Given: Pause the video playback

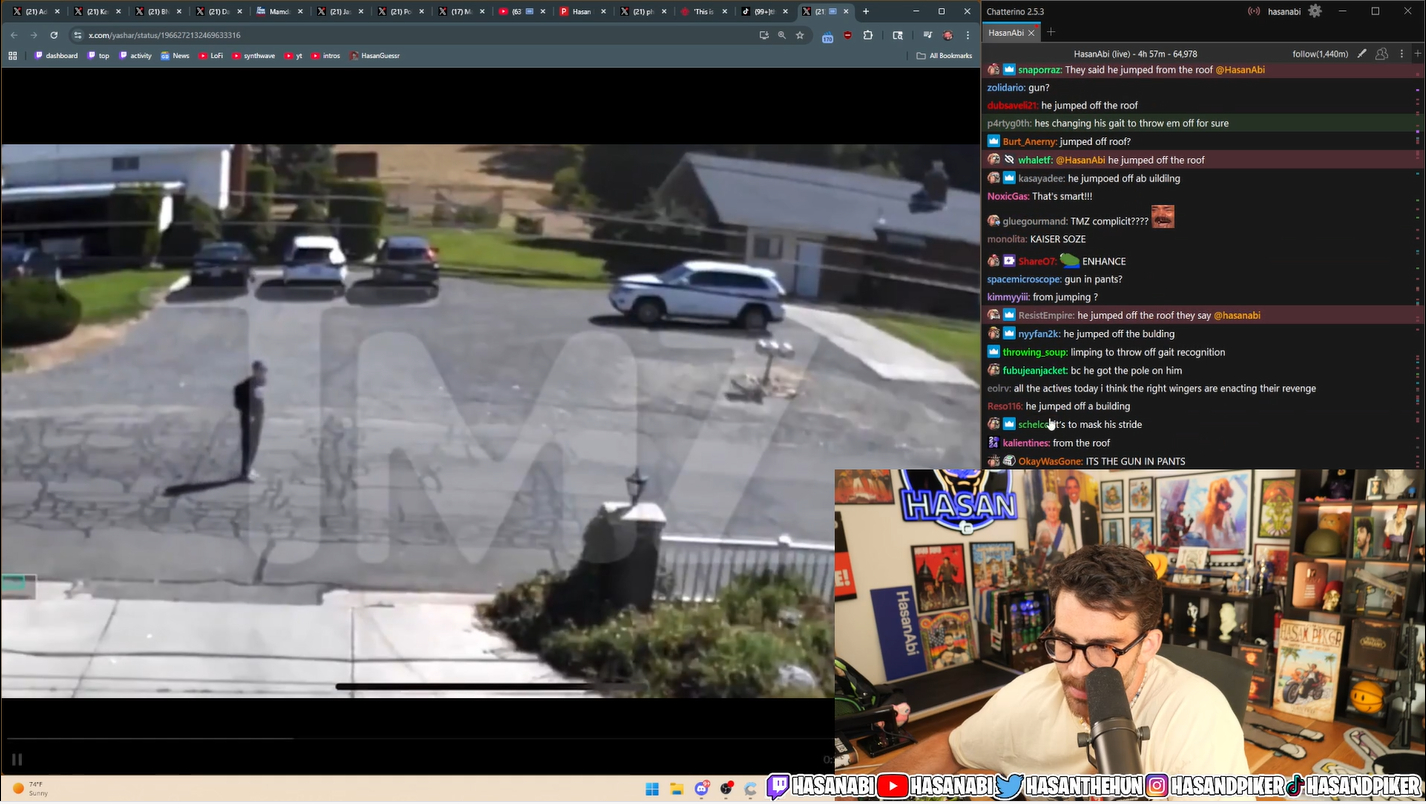Looking at the screenshot, I should pyautogui.click(x=16, y=760).
